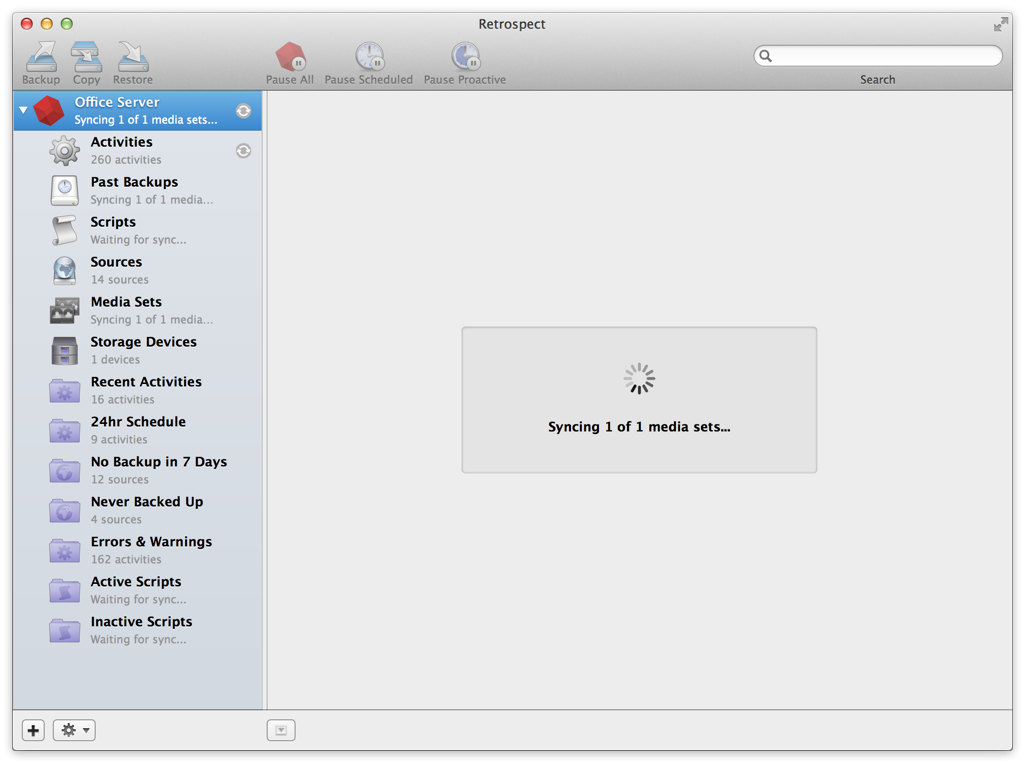
Task: Start a Backup from the toolbar
Action: pyautogui.click(x=41, y=62)
